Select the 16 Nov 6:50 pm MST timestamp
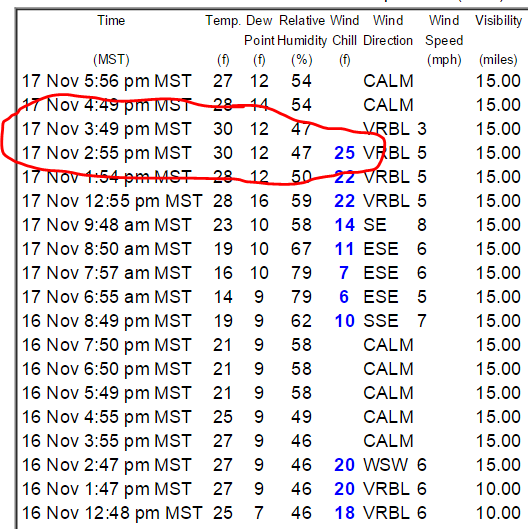Screen dimensions: 528x529 (107, 369)
